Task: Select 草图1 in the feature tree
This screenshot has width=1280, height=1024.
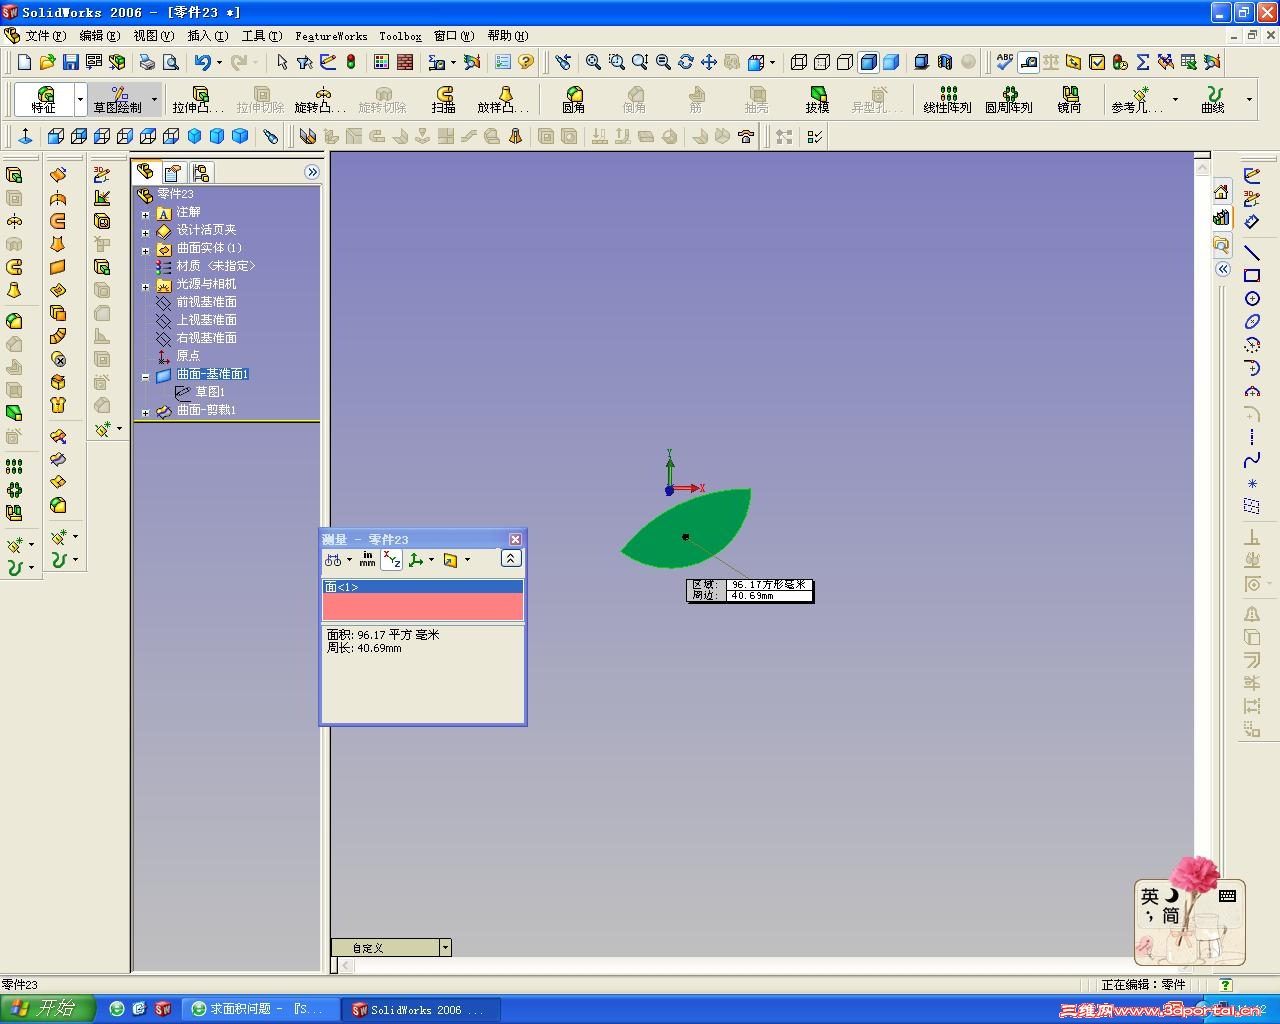Action: pos(209,392)
